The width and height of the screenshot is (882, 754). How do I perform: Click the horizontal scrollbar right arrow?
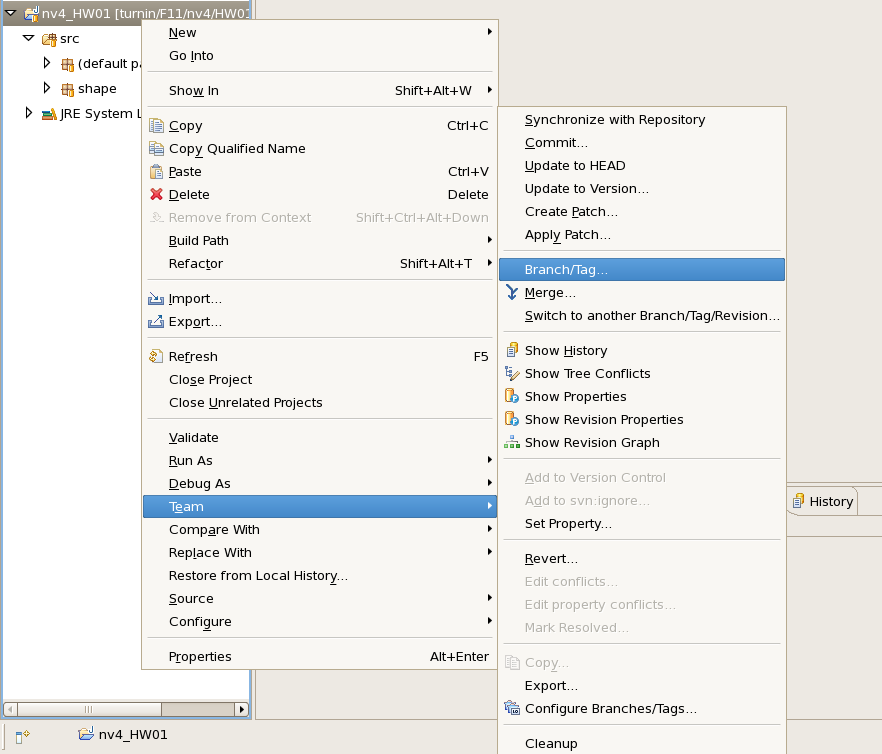[x=241, y=709]
